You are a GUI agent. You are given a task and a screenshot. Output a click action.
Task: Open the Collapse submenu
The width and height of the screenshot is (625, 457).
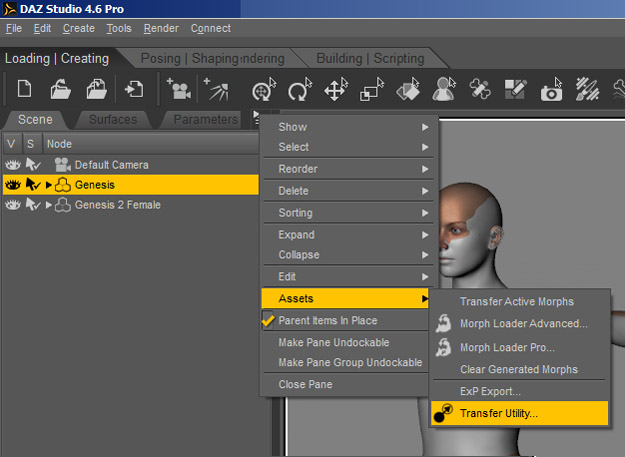[349, 255]
